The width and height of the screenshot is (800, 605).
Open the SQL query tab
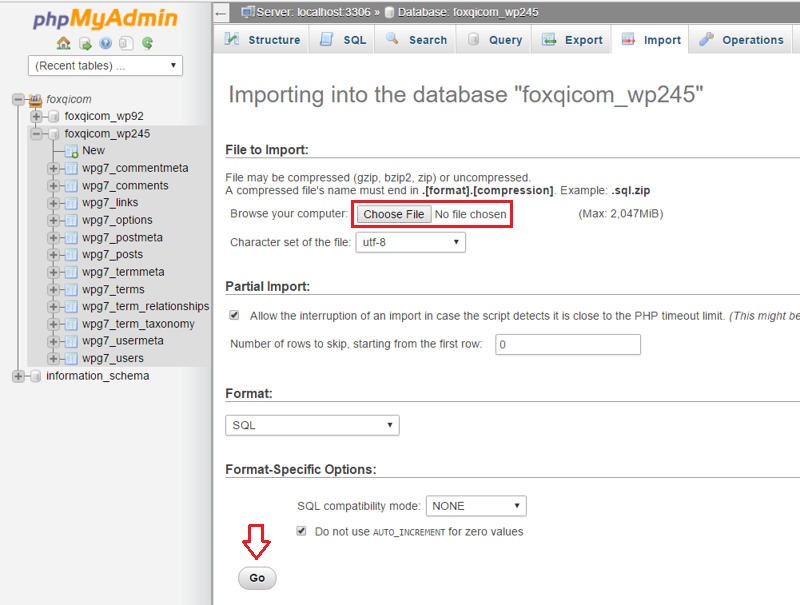[x=338, y=38]
